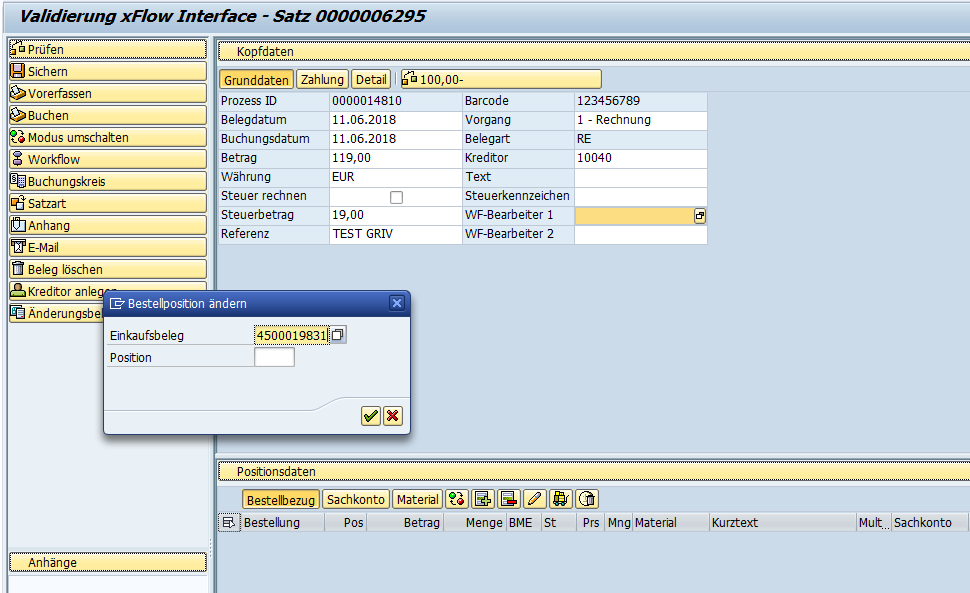Image resolution: width=970 pixels, height=593 pixels.
Task: Open value help for Einkaufsbeleg field
Action: tap(339, 335)
